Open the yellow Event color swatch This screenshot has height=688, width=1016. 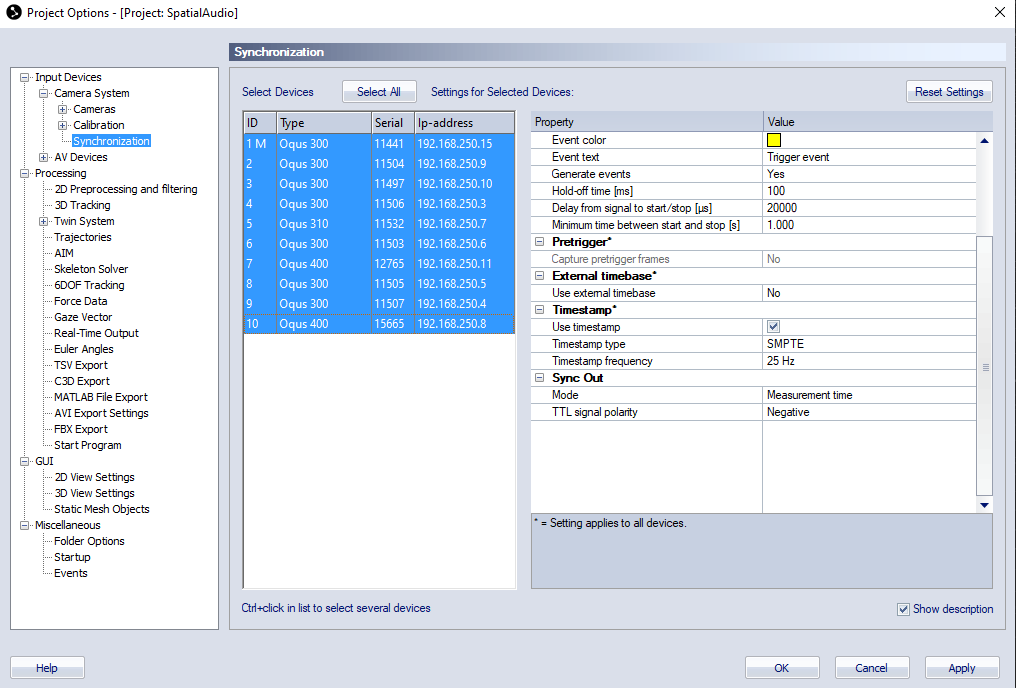click(x=774, y=140)
